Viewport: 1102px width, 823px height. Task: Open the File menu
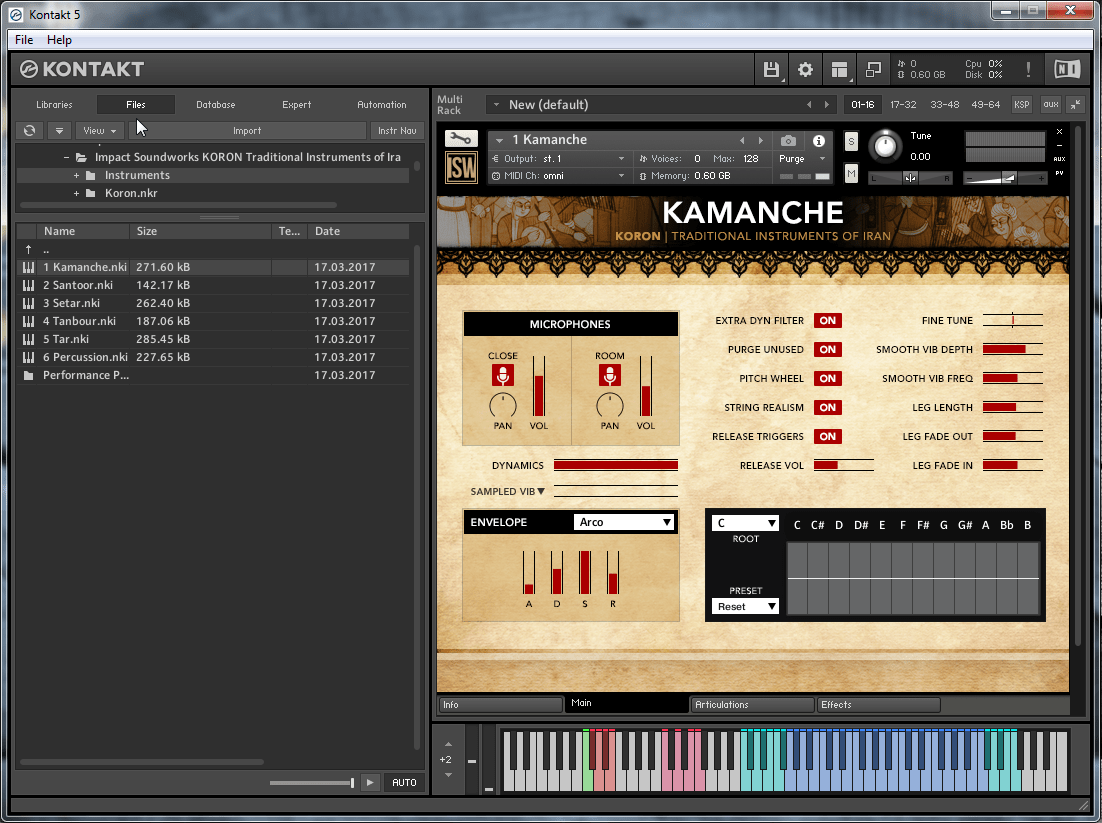pyautogui.click(x=24, y=40)
